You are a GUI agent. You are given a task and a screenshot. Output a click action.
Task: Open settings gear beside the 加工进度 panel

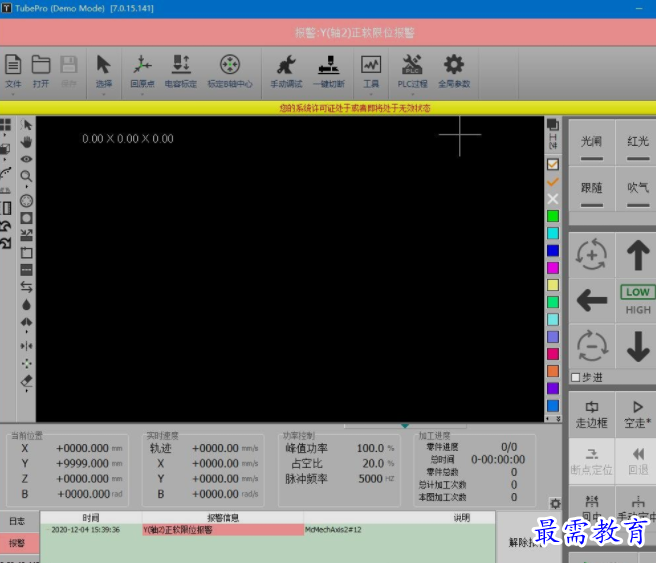pos(555,504)
